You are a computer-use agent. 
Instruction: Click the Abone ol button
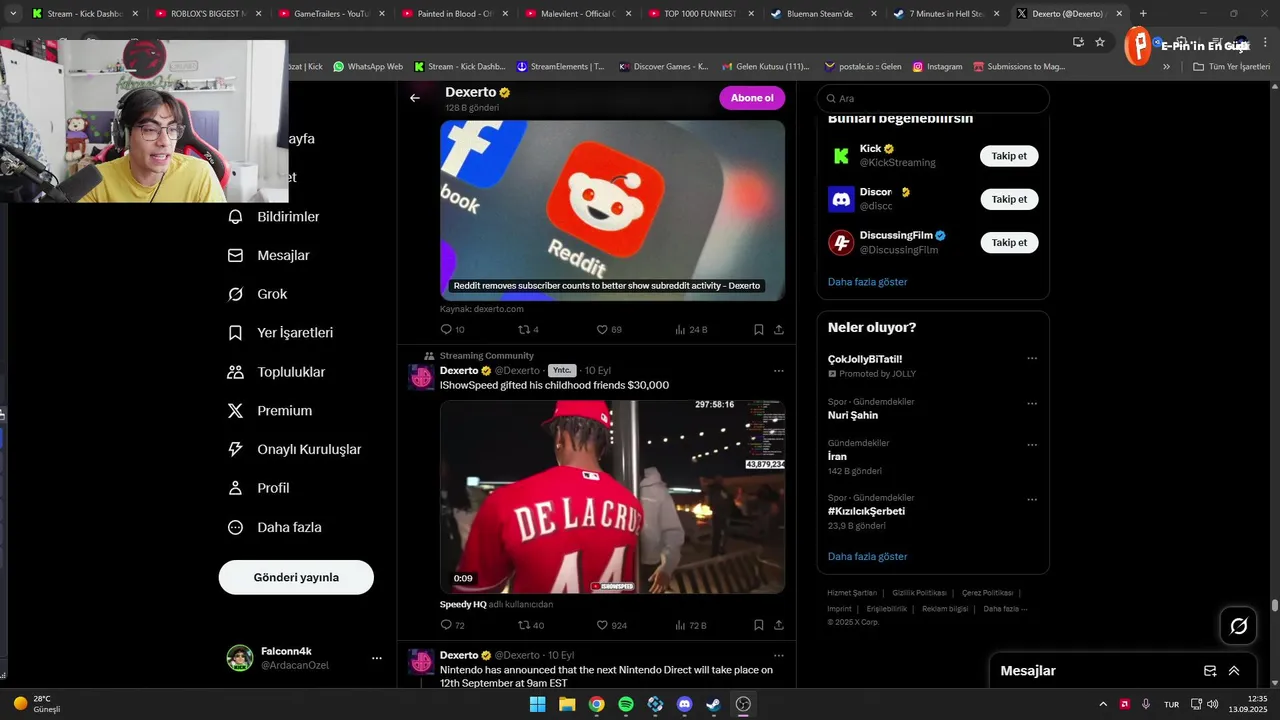pyautogui.click(x=752, y=98)
